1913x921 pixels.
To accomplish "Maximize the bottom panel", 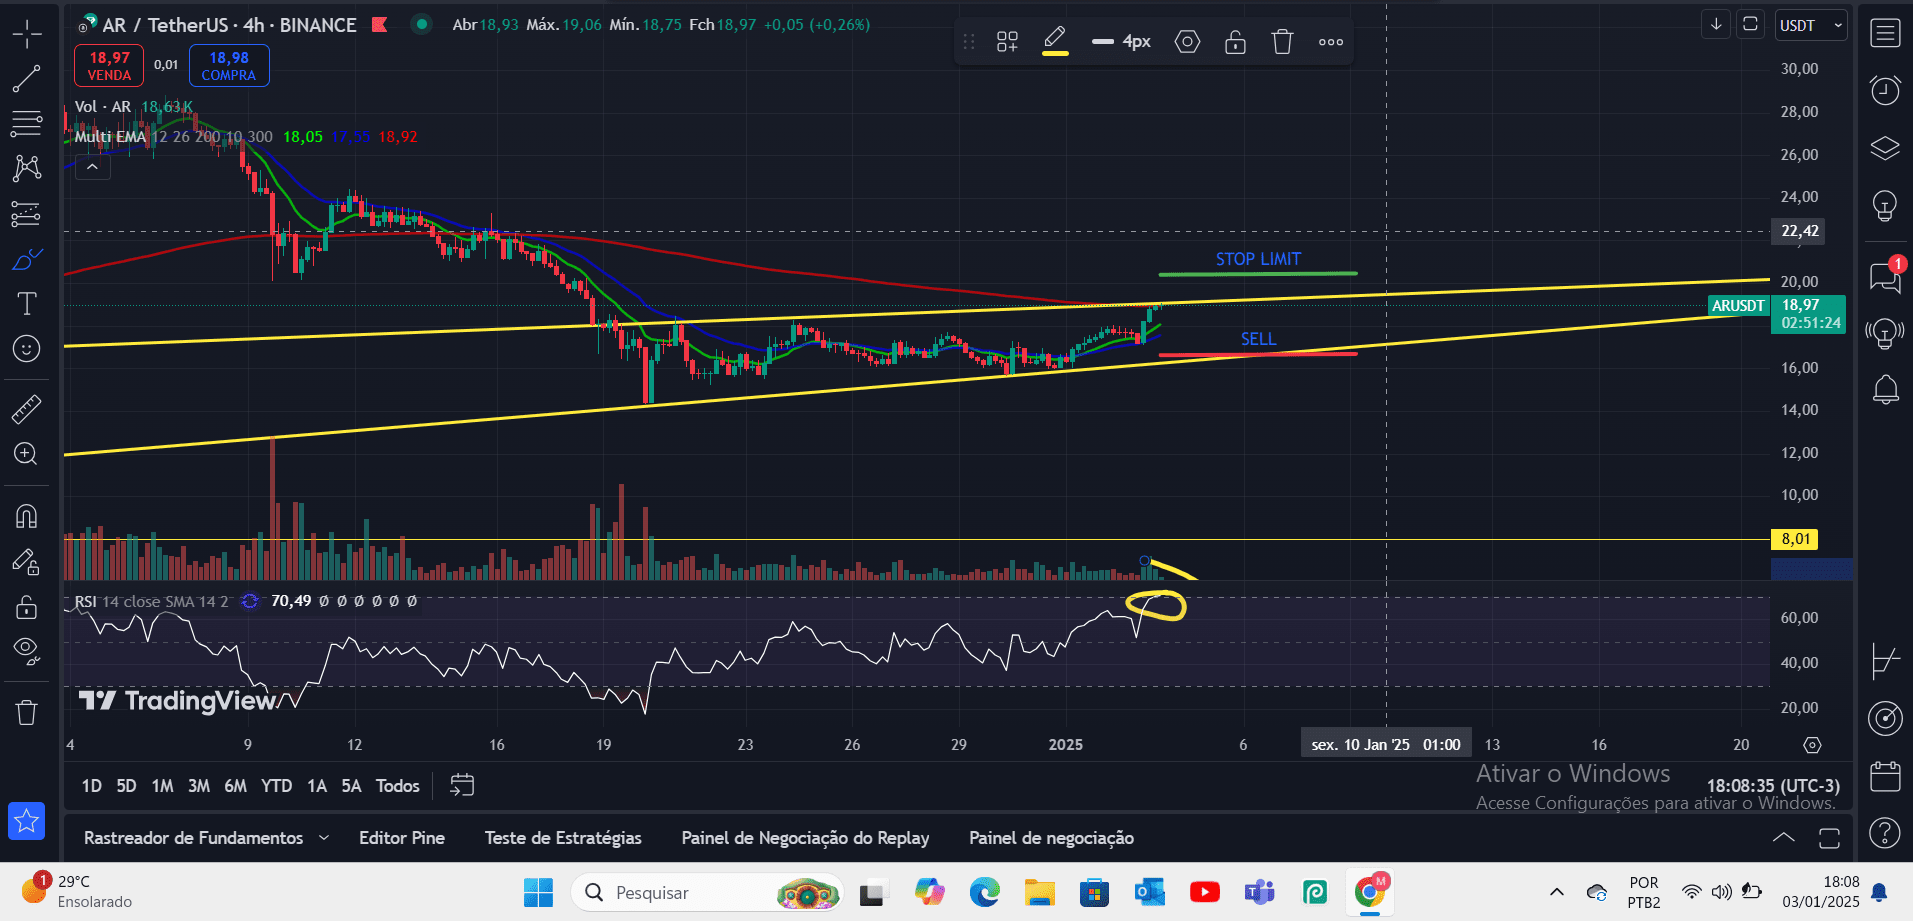I will pyautogui.click(x=1829, y=838).
